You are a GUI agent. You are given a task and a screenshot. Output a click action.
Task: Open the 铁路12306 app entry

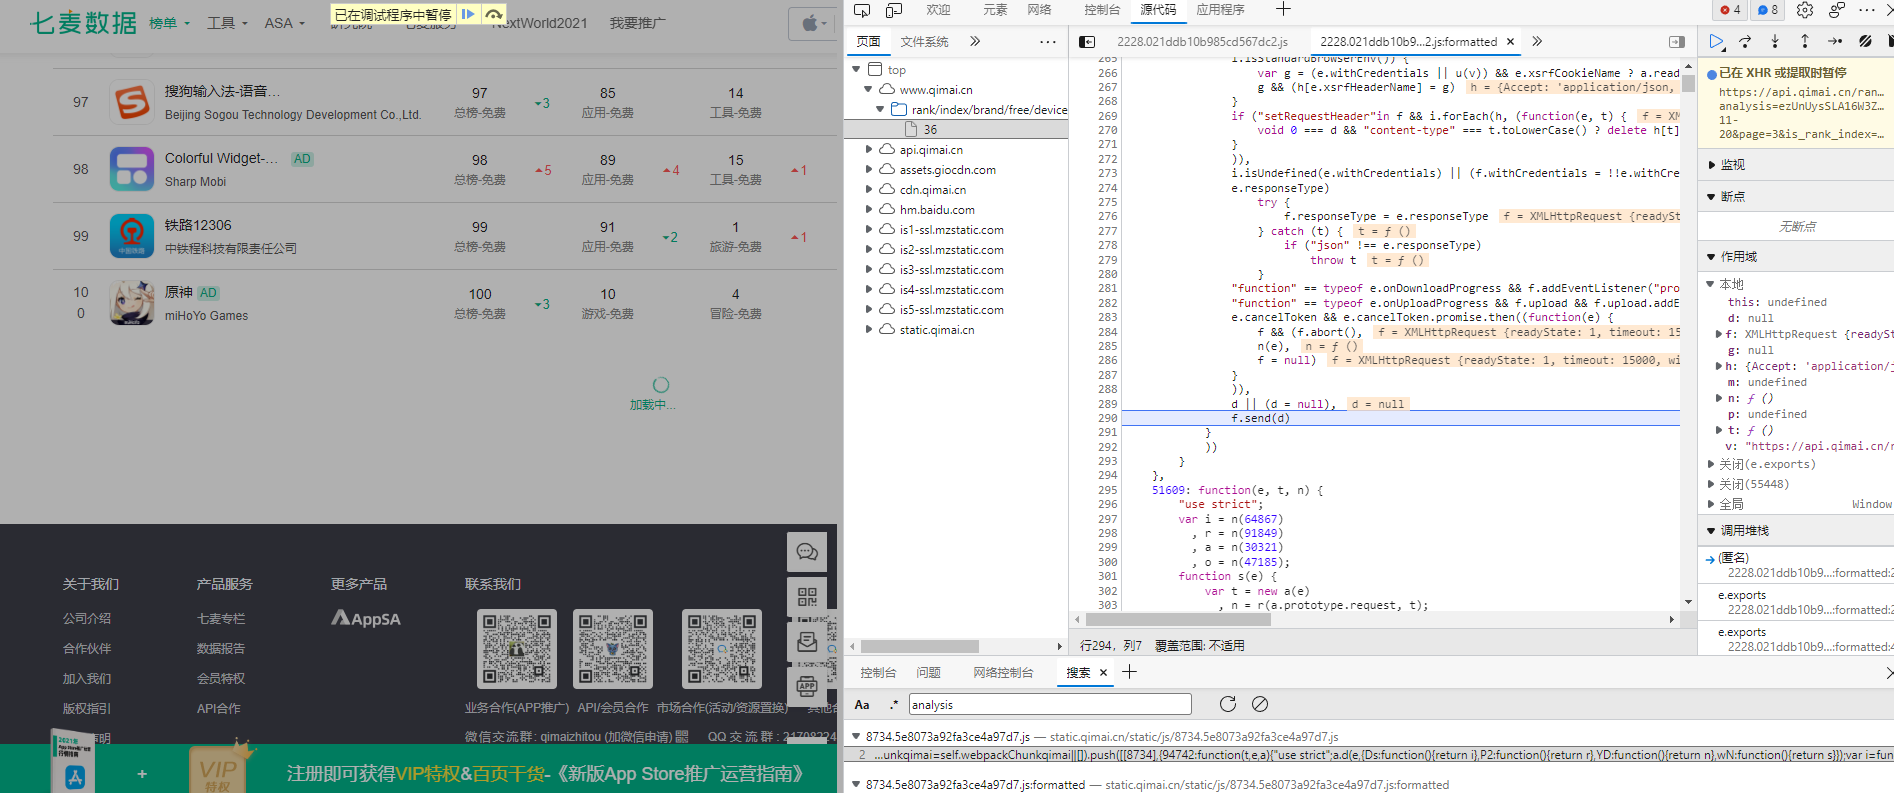coord(198,226)
